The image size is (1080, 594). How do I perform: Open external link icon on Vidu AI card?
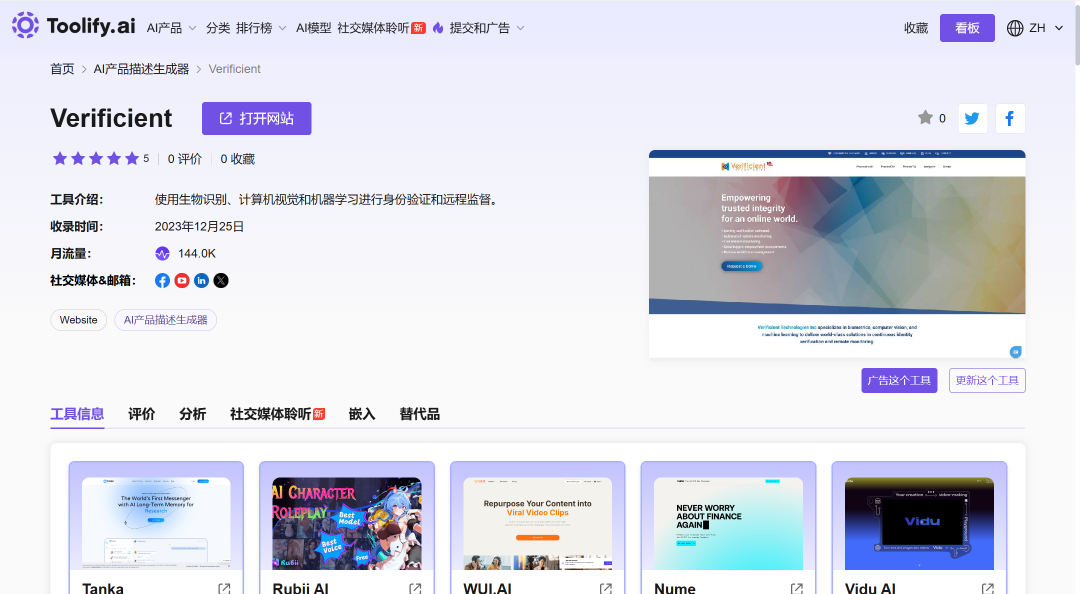pos(988,588)
